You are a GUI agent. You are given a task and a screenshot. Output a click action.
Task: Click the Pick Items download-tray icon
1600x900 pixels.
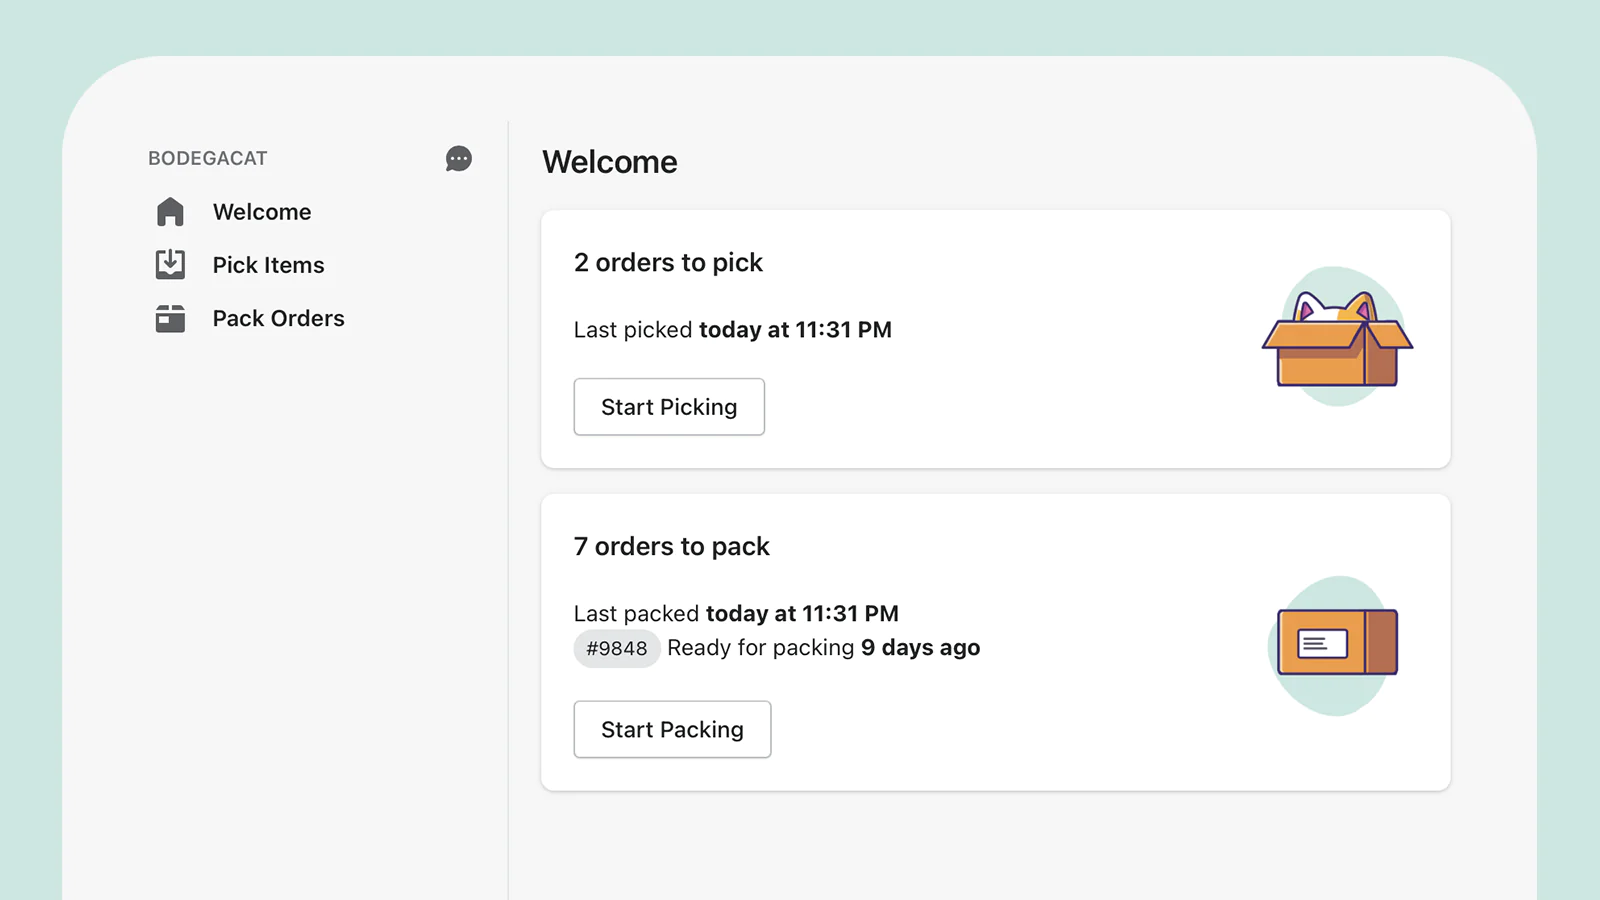click(x=170, y=265)
